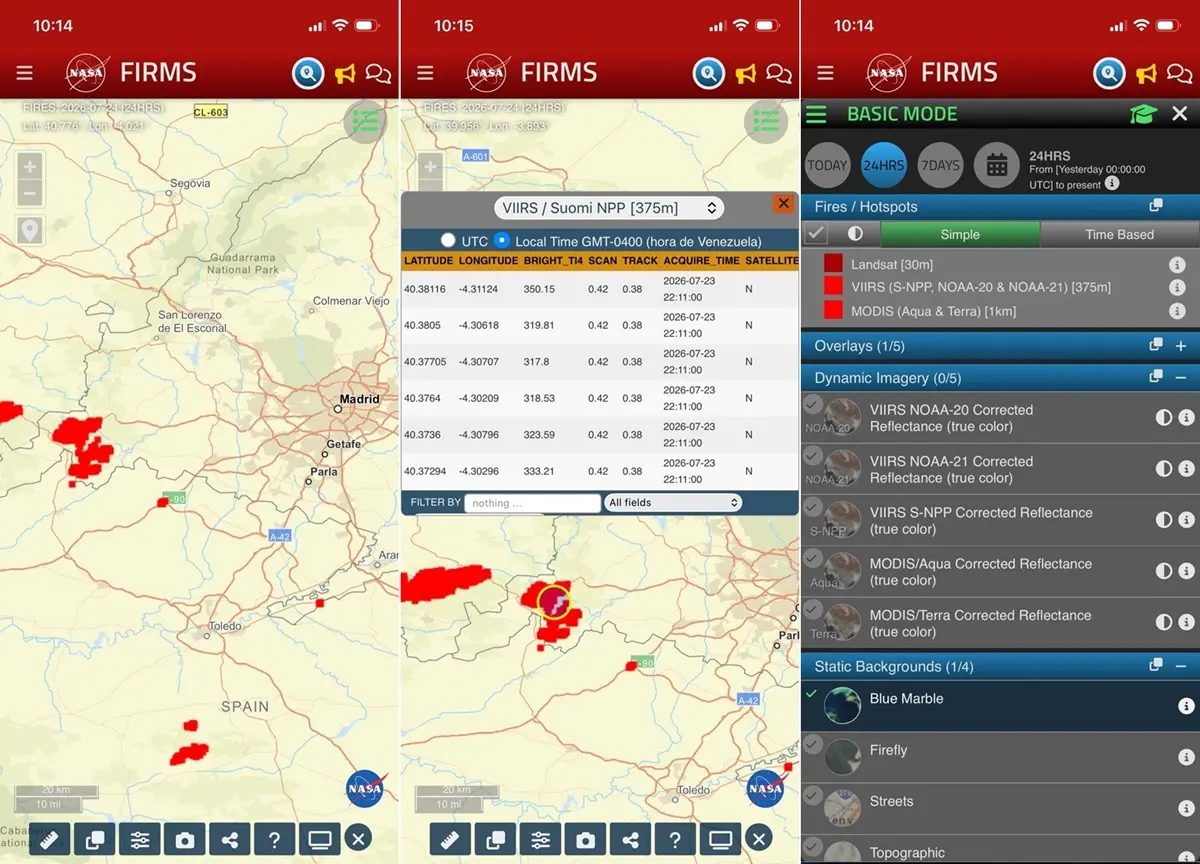
Task: Toggle VIIRS S-NPP Corrected Reflectance layer
Action: coord(813,507)
